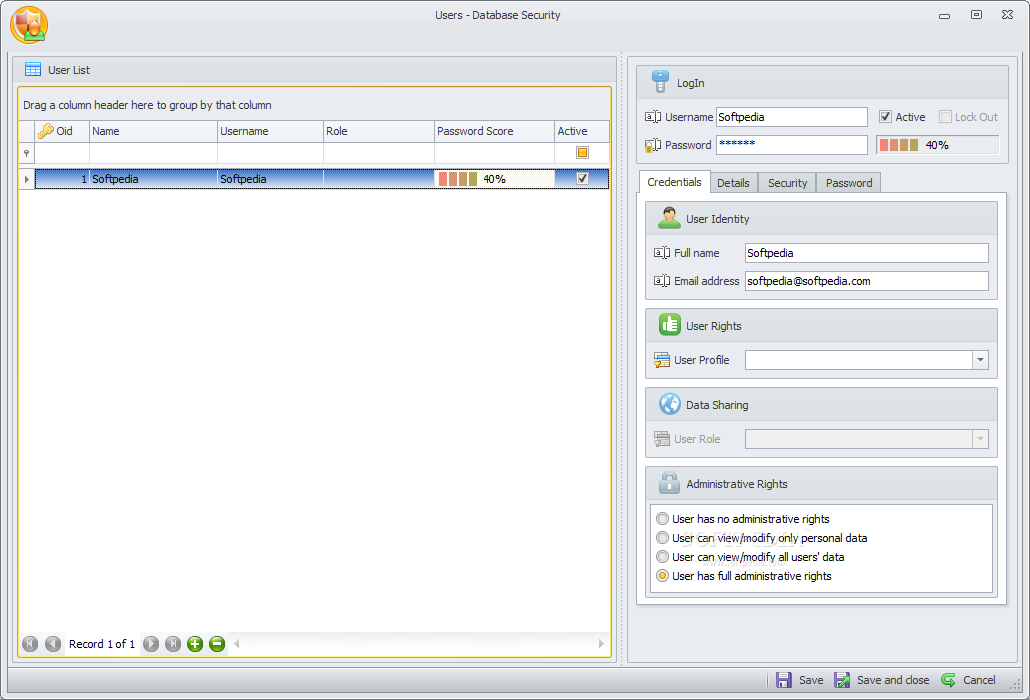Go to next record navigator button
Screen dimensions: 1030x700
pos(151,644)
